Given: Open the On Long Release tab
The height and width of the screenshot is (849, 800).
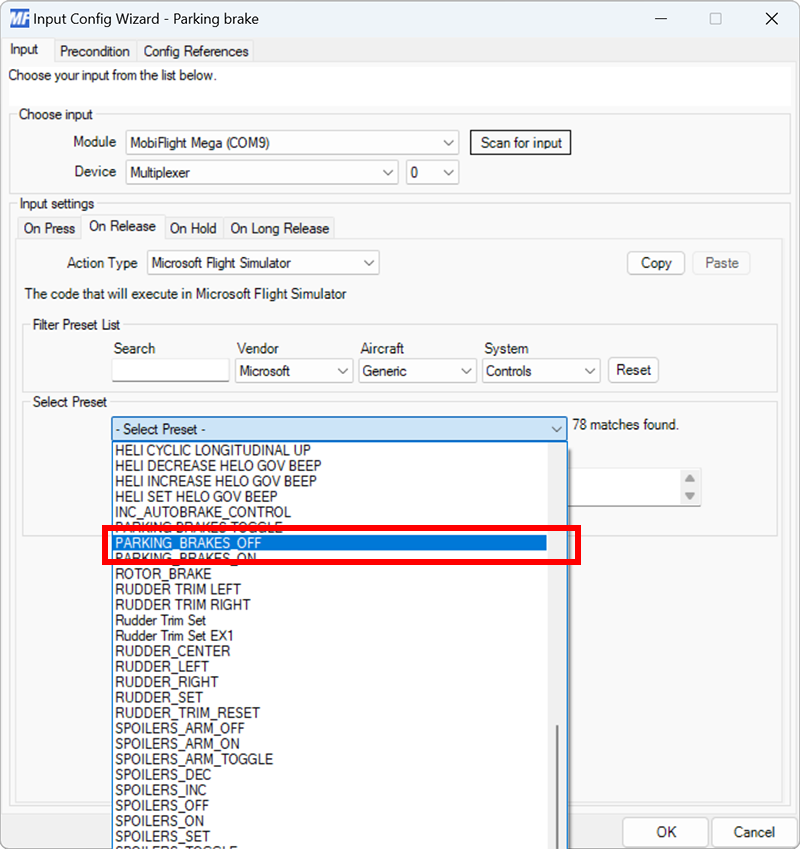Looking at the screenshot, I should [x=279, y=228].
